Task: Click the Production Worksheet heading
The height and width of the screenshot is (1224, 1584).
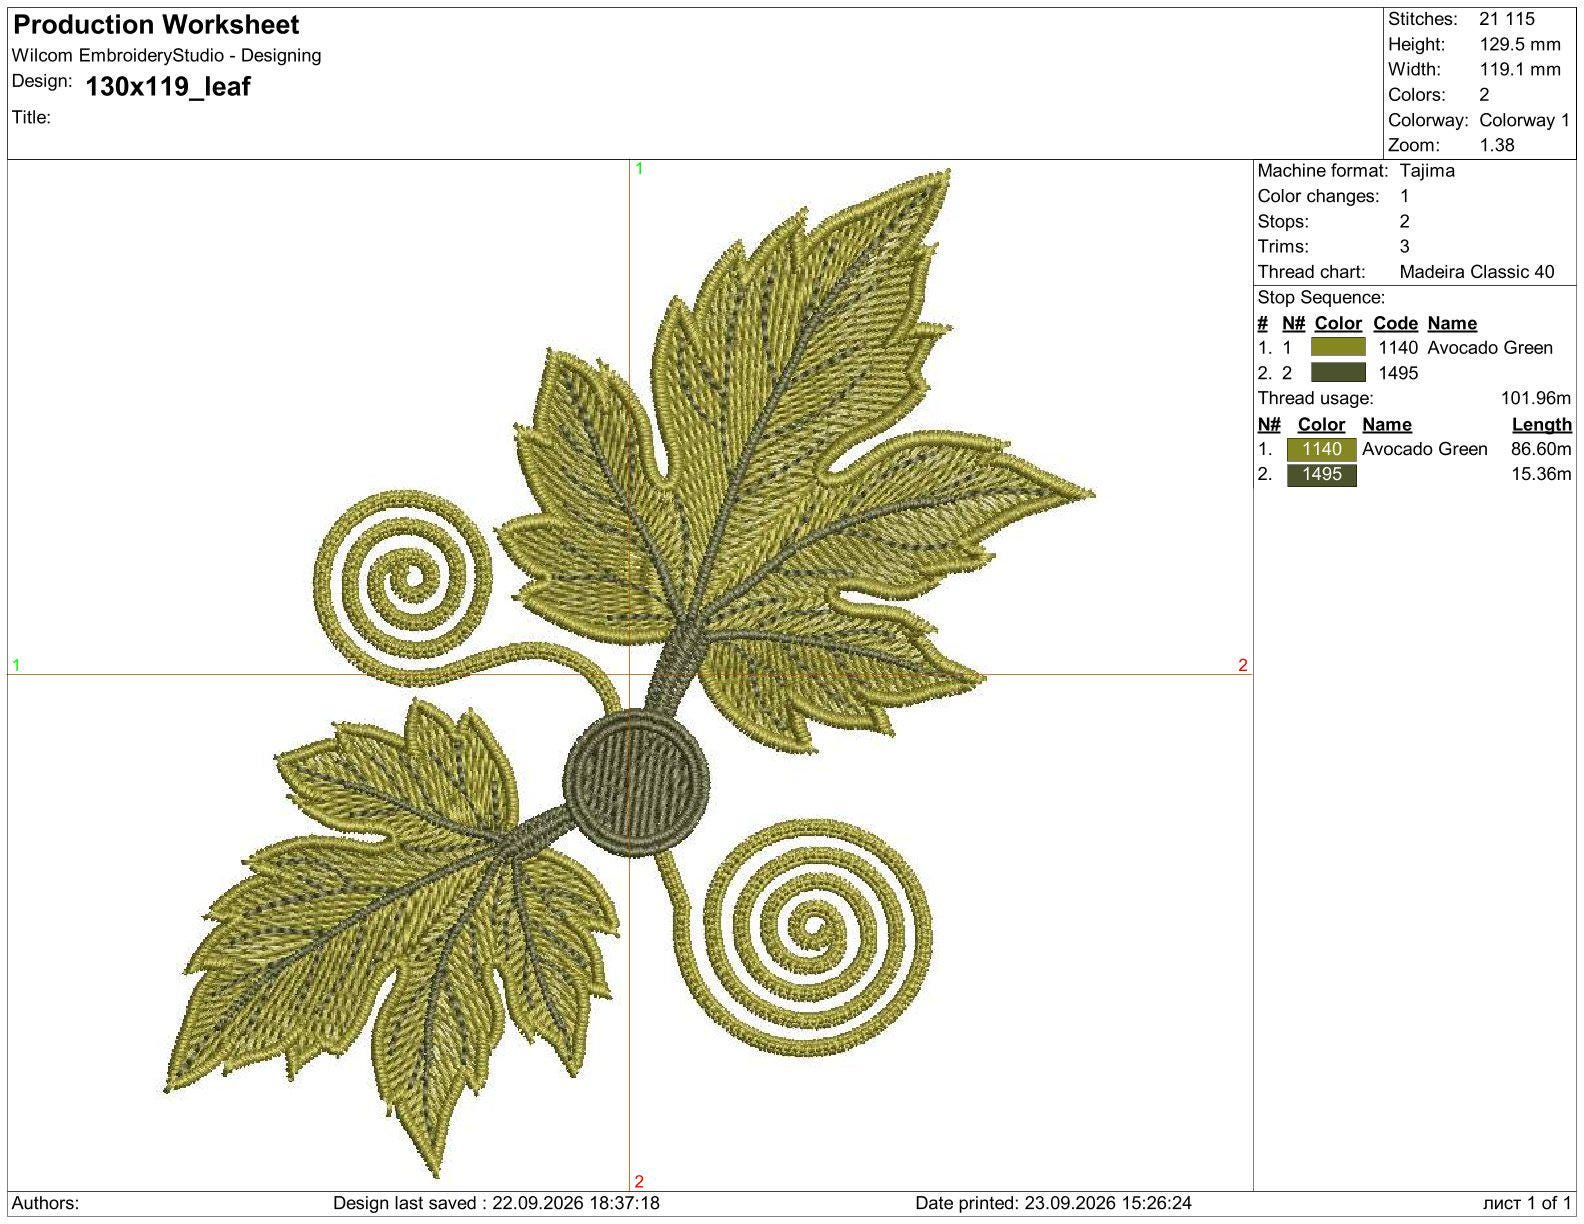Action: pos(156,25)
